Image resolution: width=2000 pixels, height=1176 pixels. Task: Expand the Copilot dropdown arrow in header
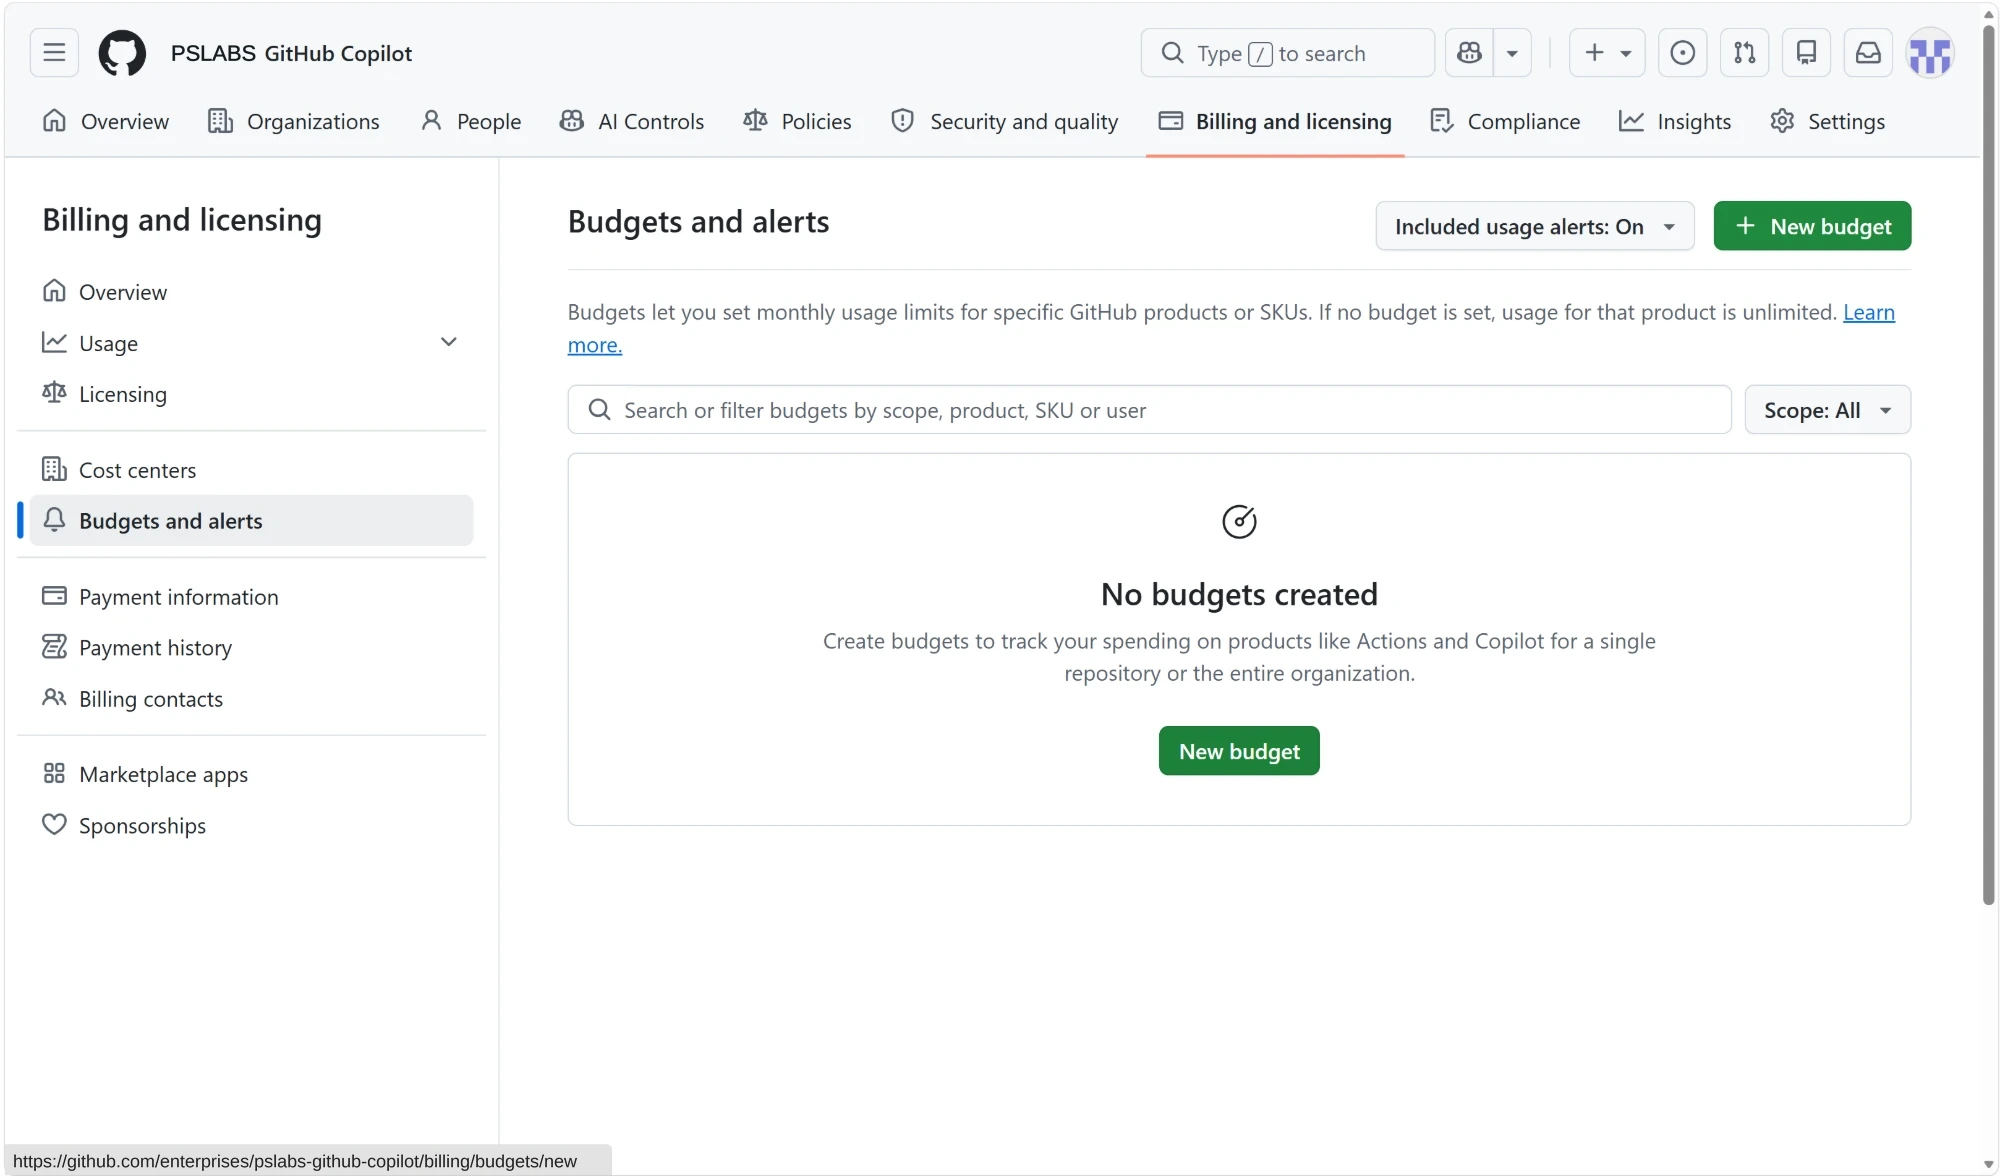(x=1512, y=53)
